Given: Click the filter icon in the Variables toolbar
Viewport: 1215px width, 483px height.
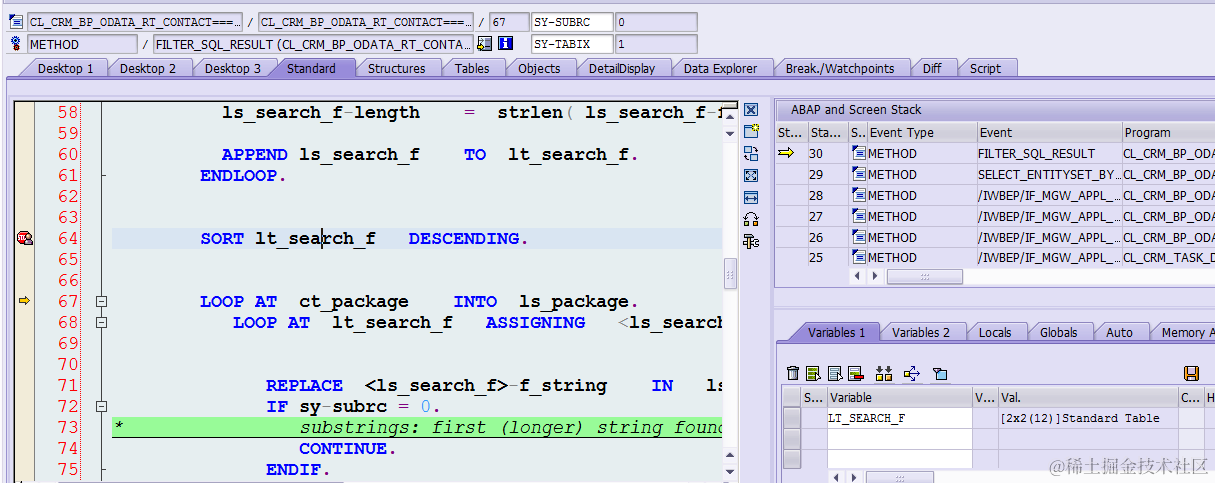Looking at the screenshot, I should [939, 373].
